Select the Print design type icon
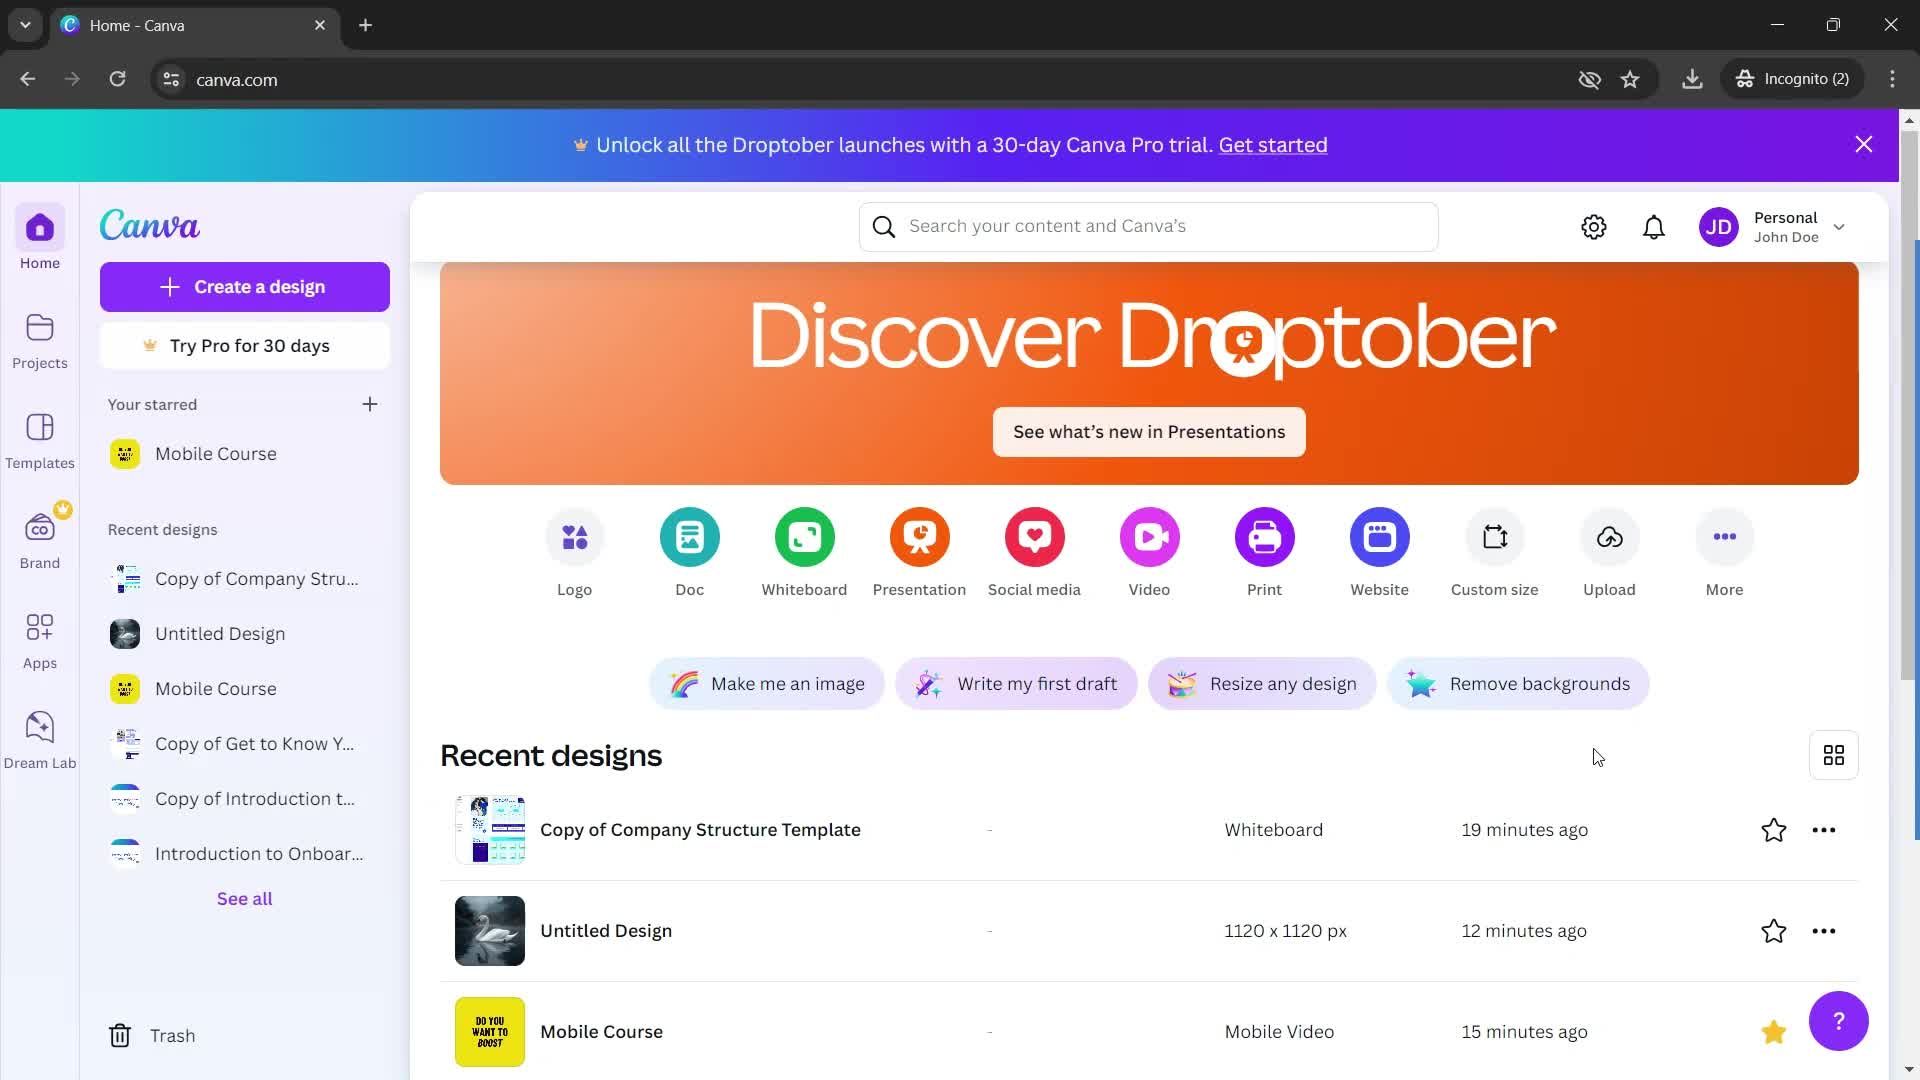 [x=1265, y=538]
